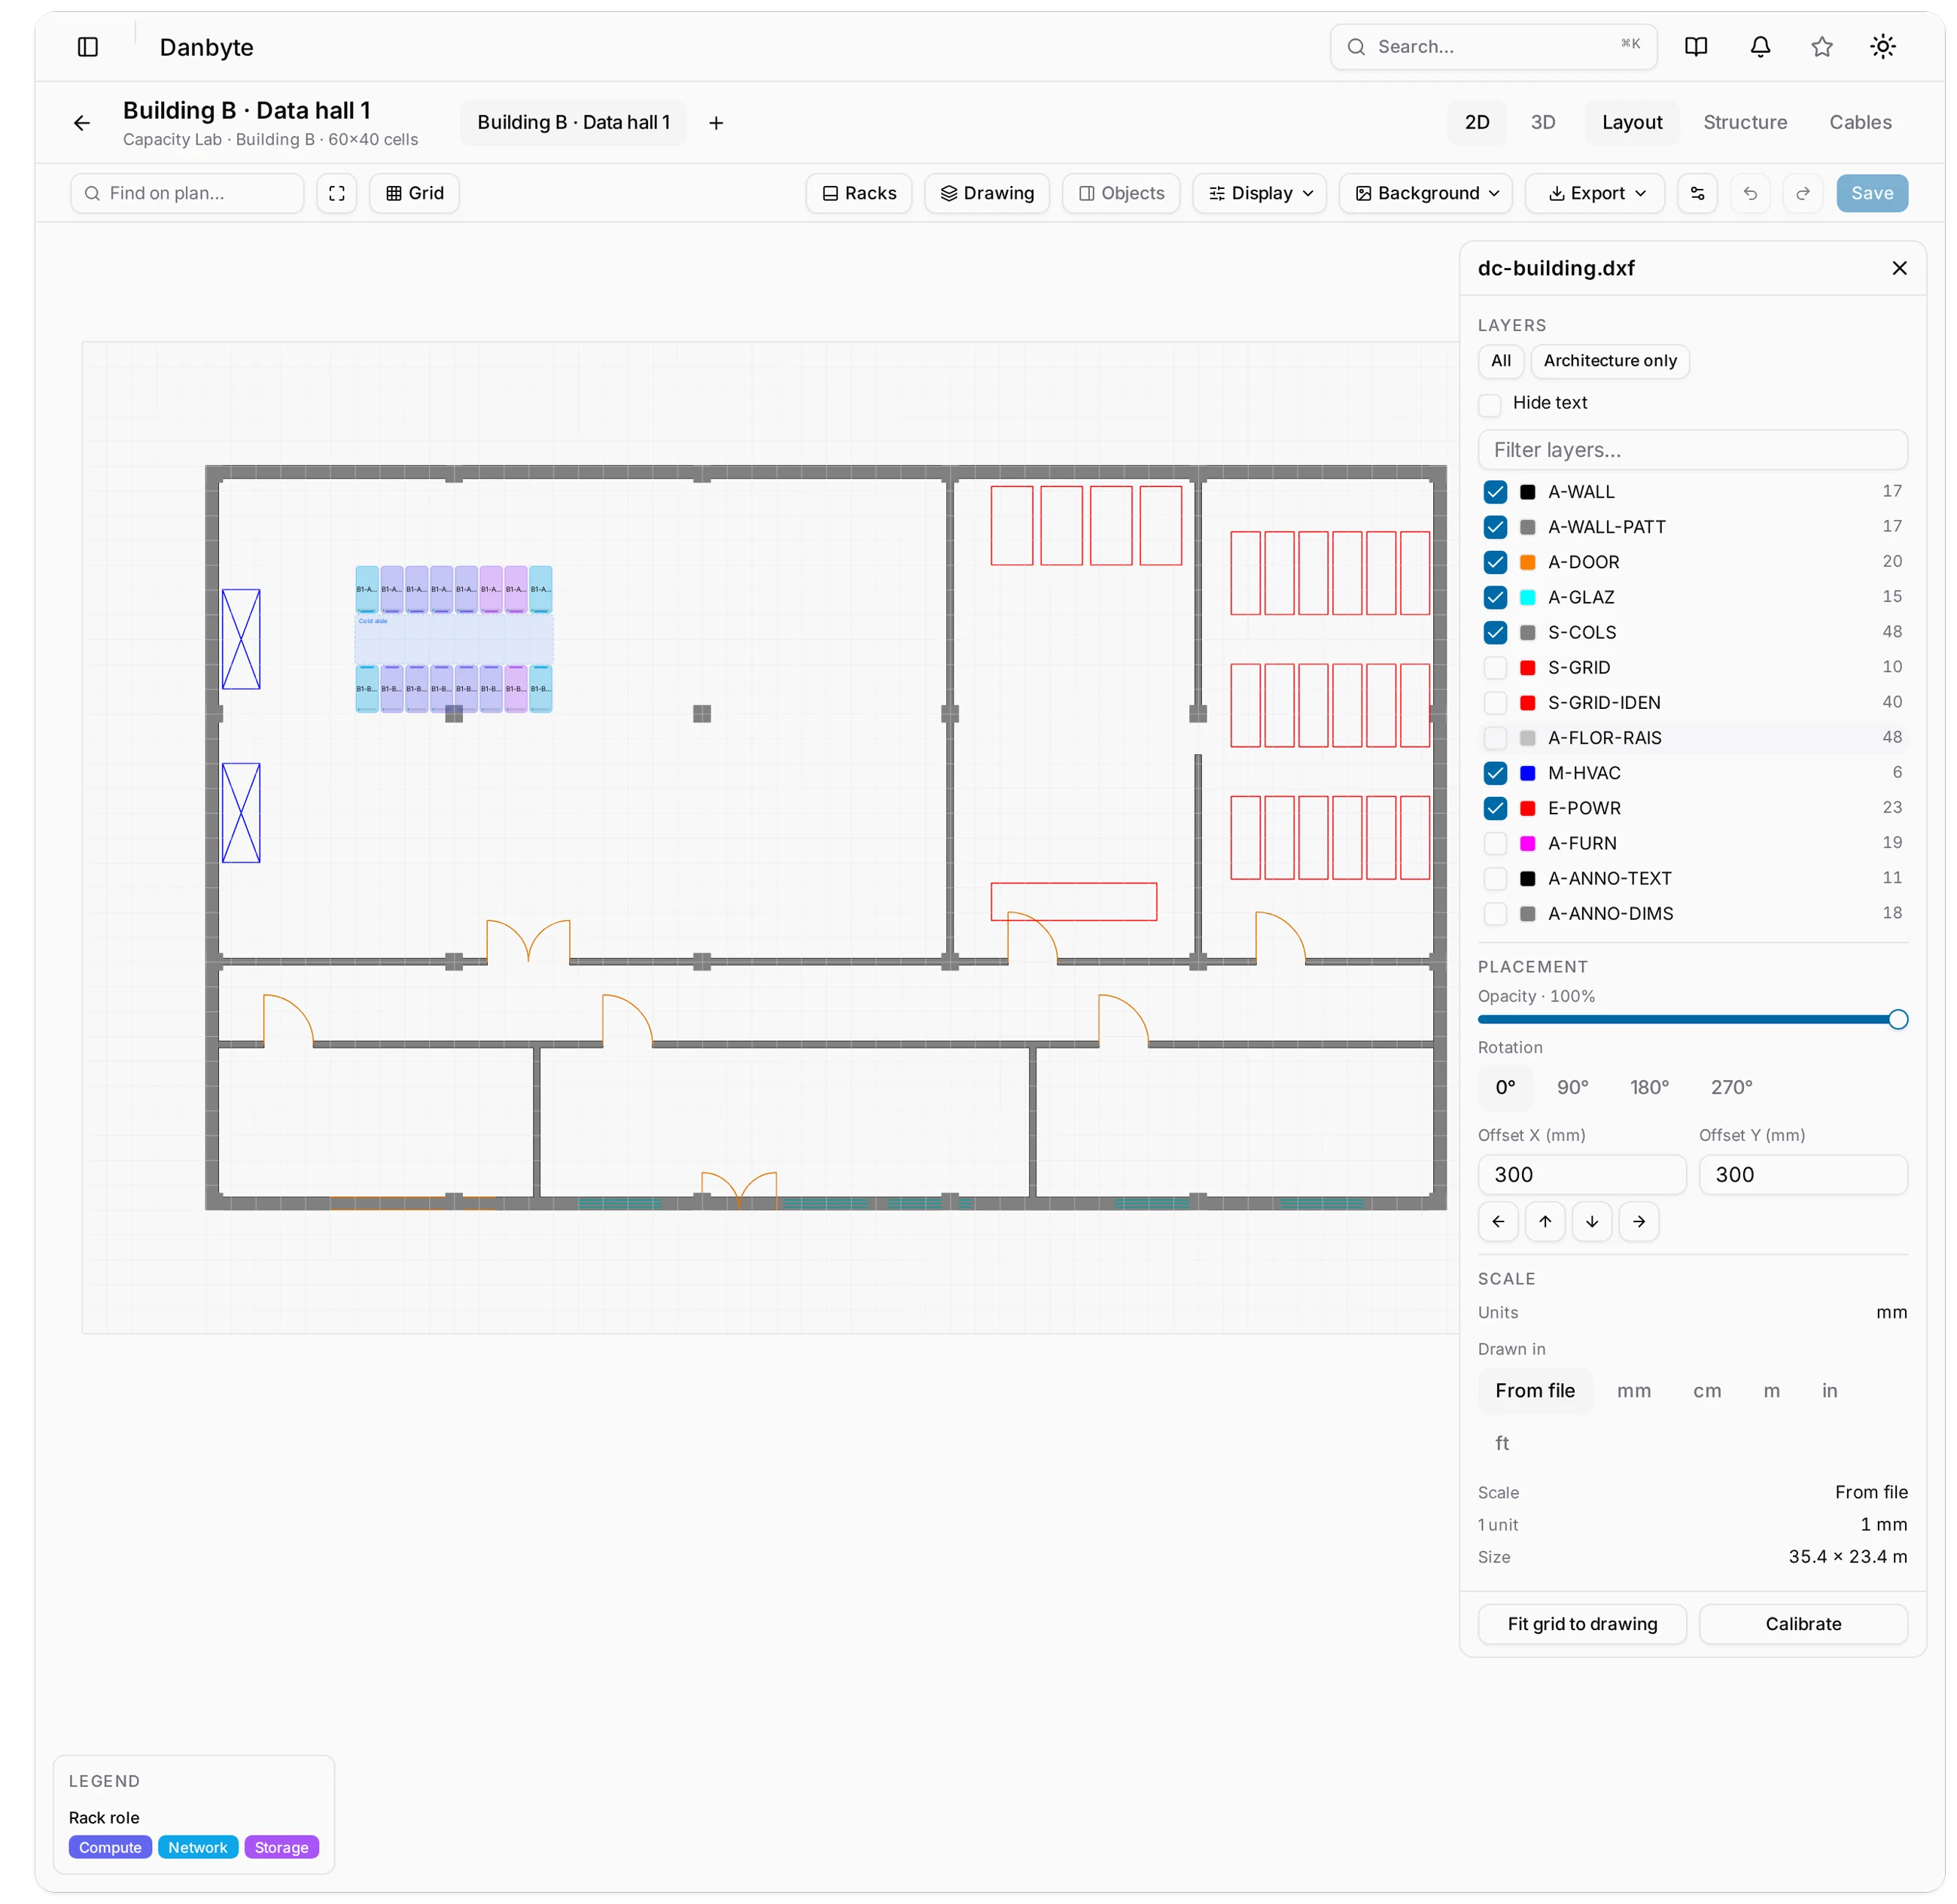Open the Background dropdown

[x=1425, y=193]
